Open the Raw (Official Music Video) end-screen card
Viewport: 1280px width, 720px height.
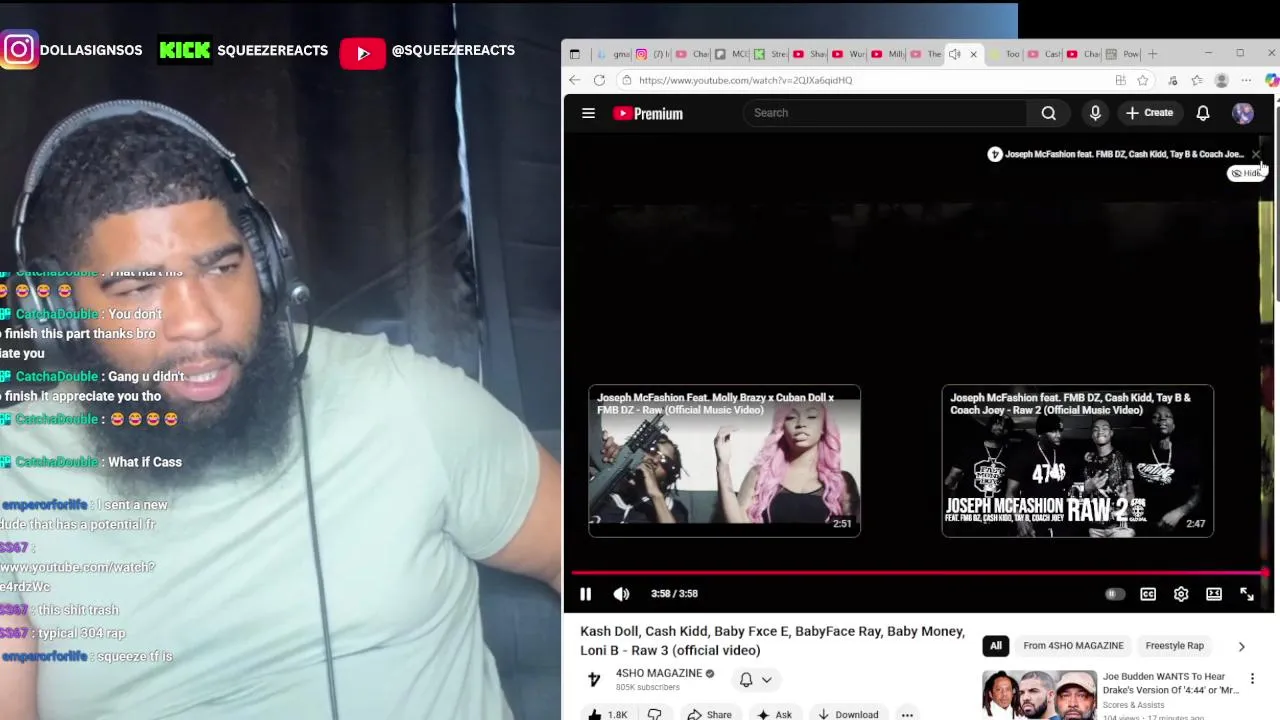click(724, 461)
